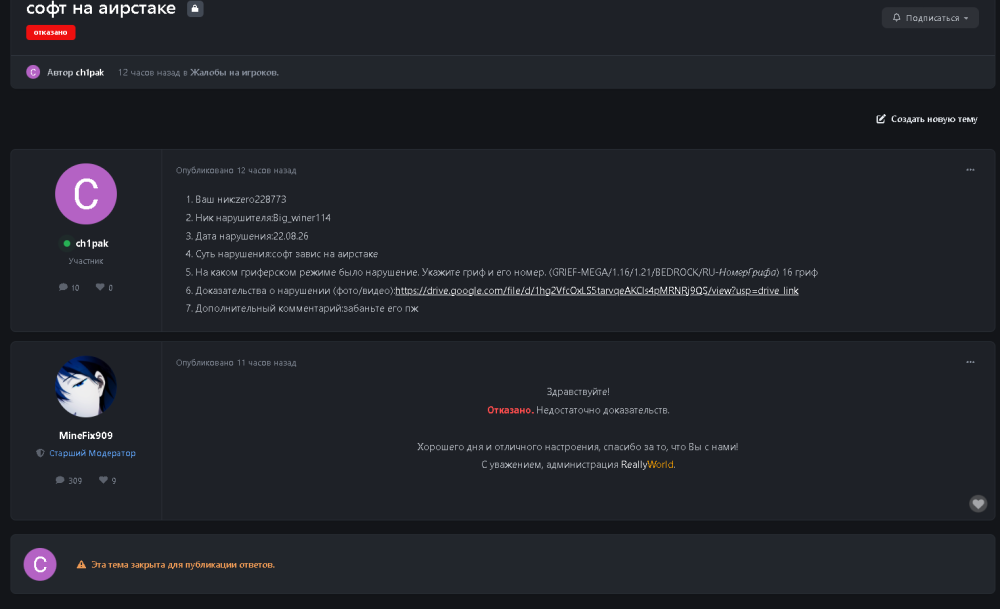The image size is (1000, 609).
Task: Open options menu on MineFix909's post
Action: tap(970, 362)
